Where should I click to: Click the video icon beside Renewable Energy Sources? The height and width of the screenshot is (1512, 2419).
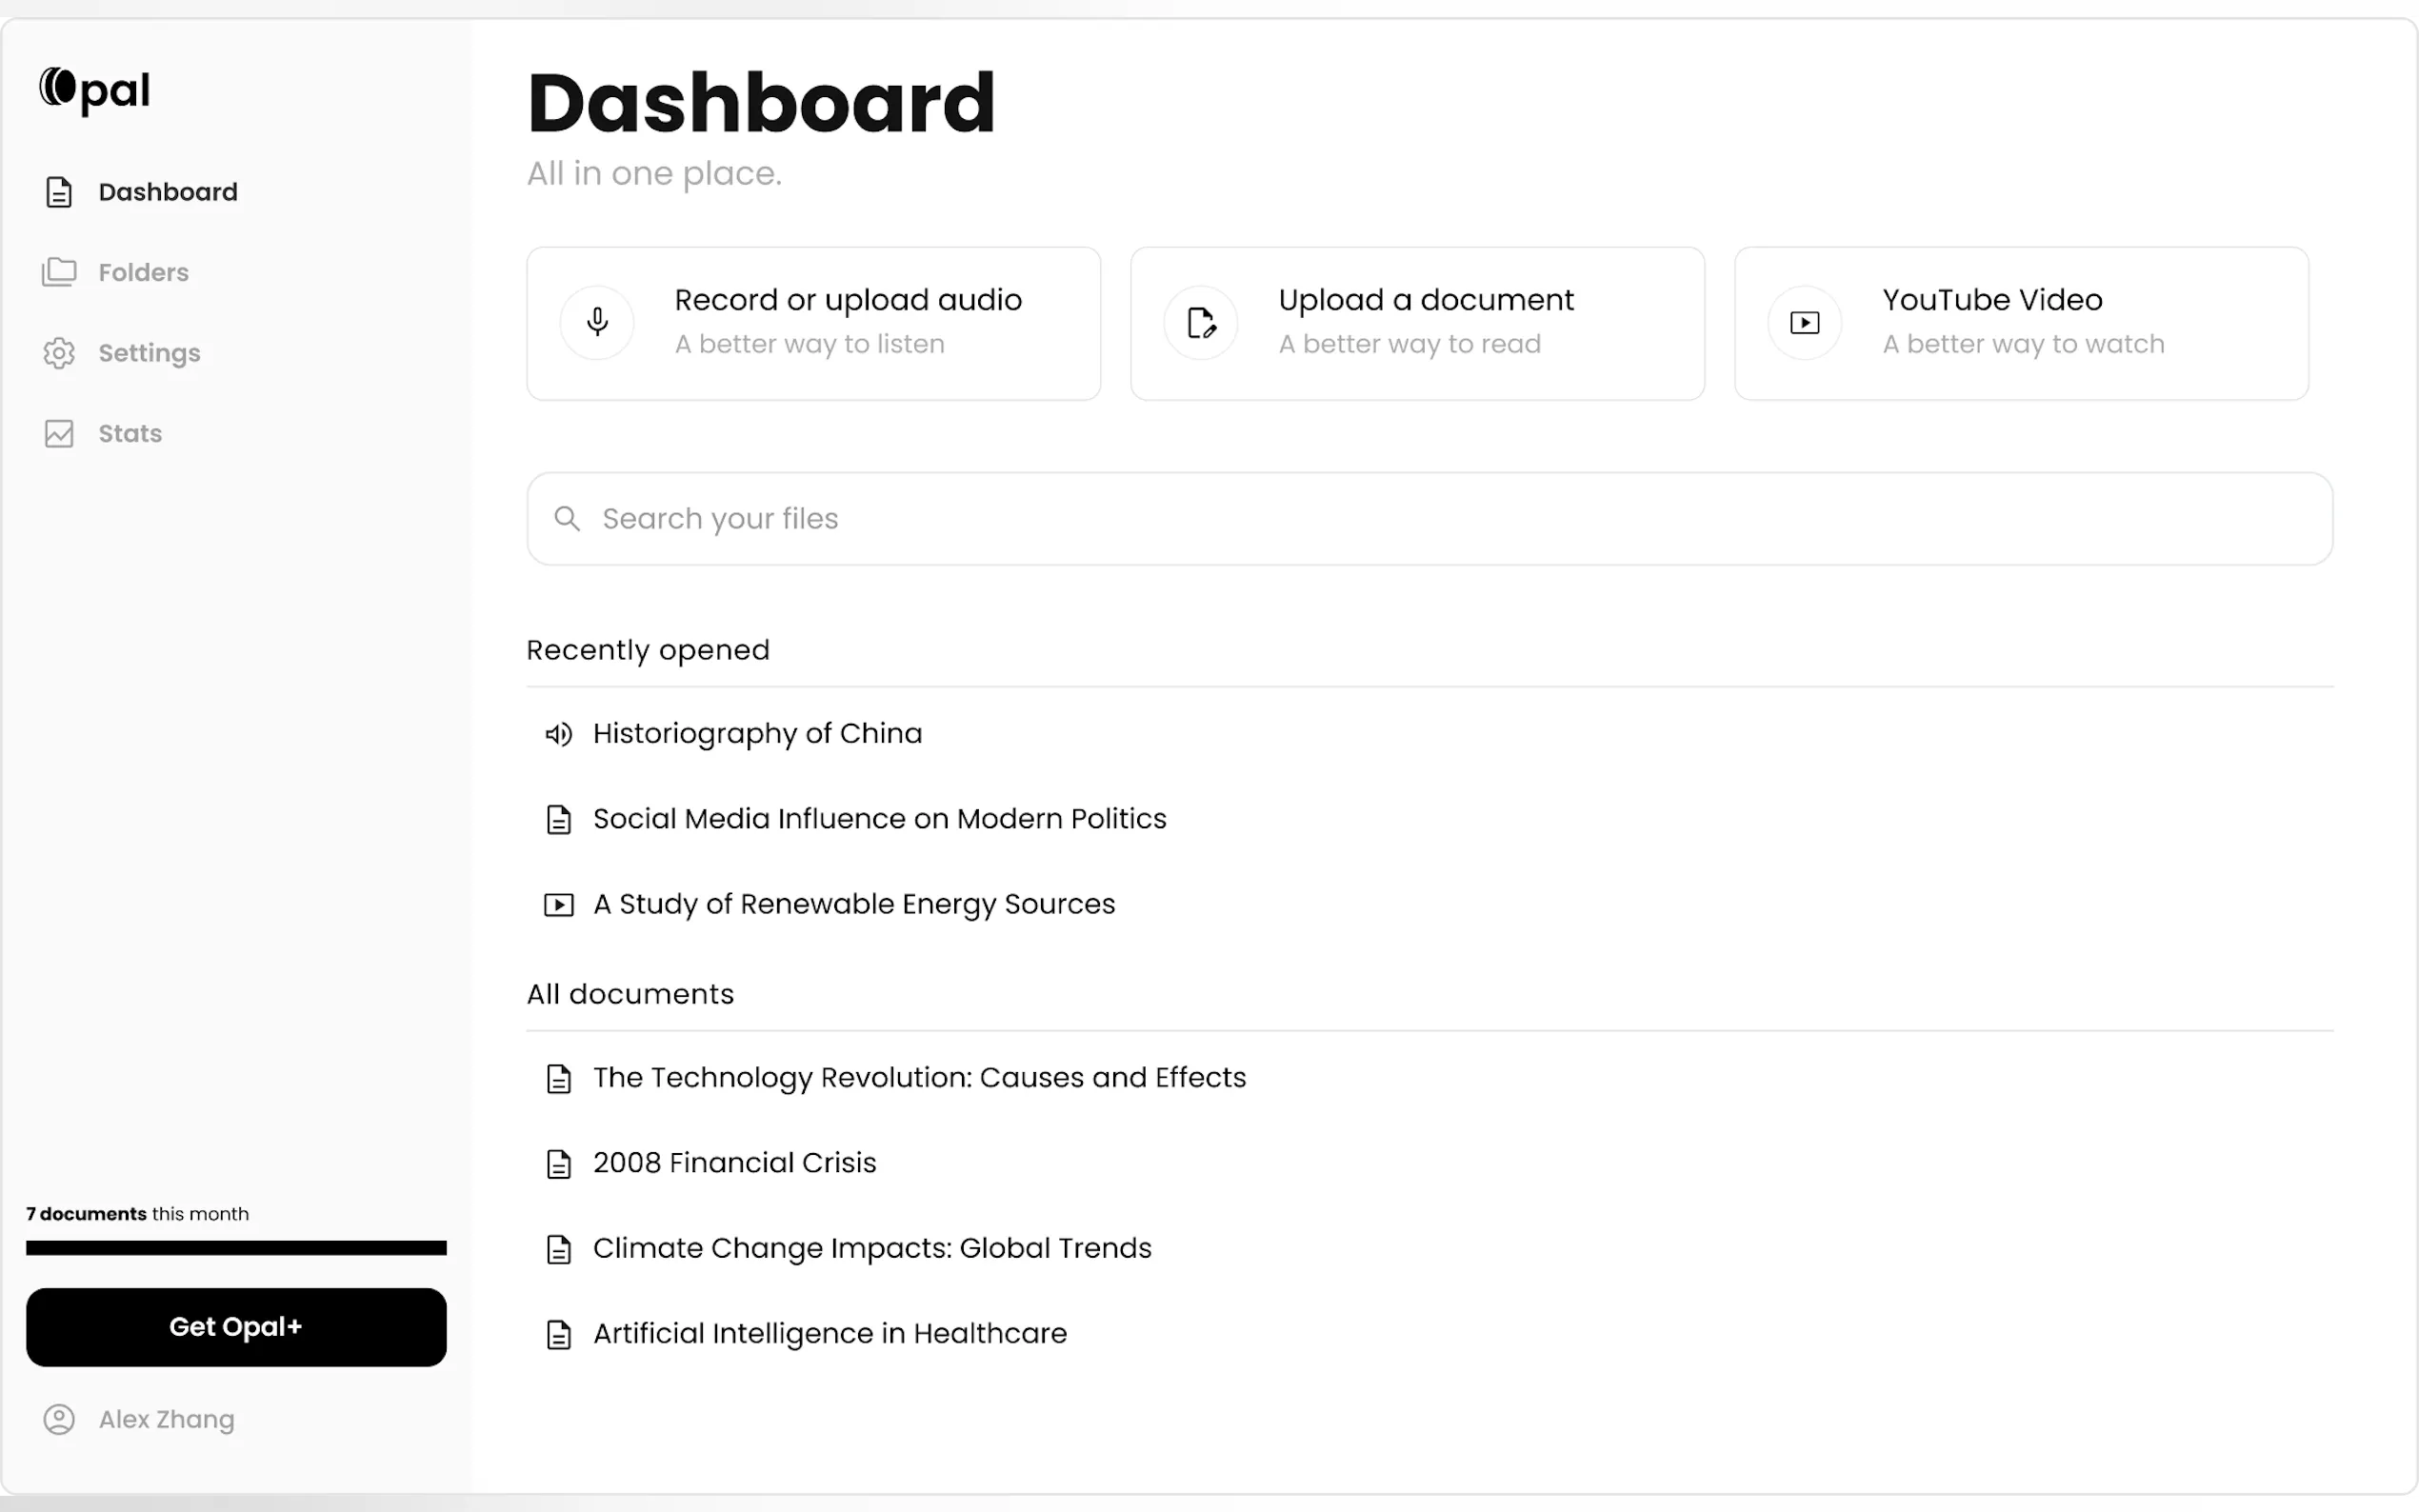(558, 905)
